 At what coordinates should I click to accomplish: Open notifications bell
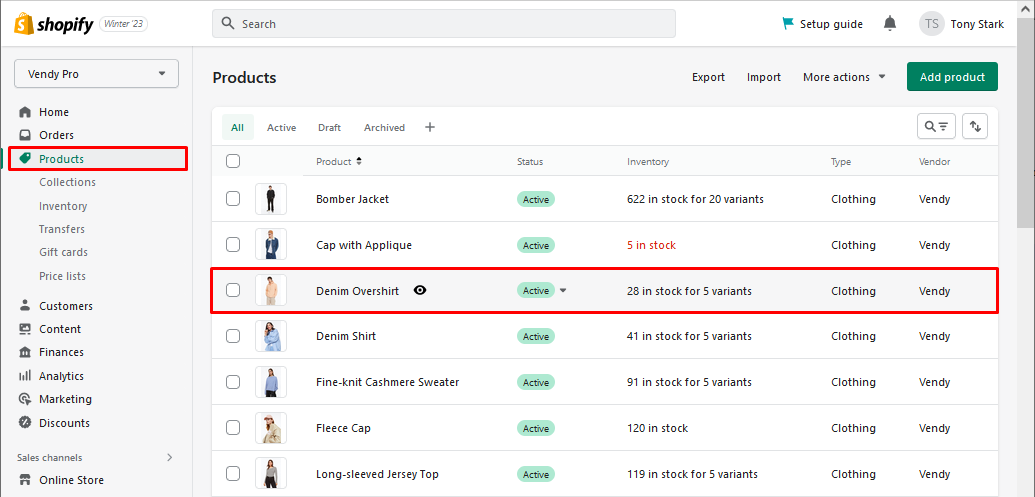pos(890,24)
